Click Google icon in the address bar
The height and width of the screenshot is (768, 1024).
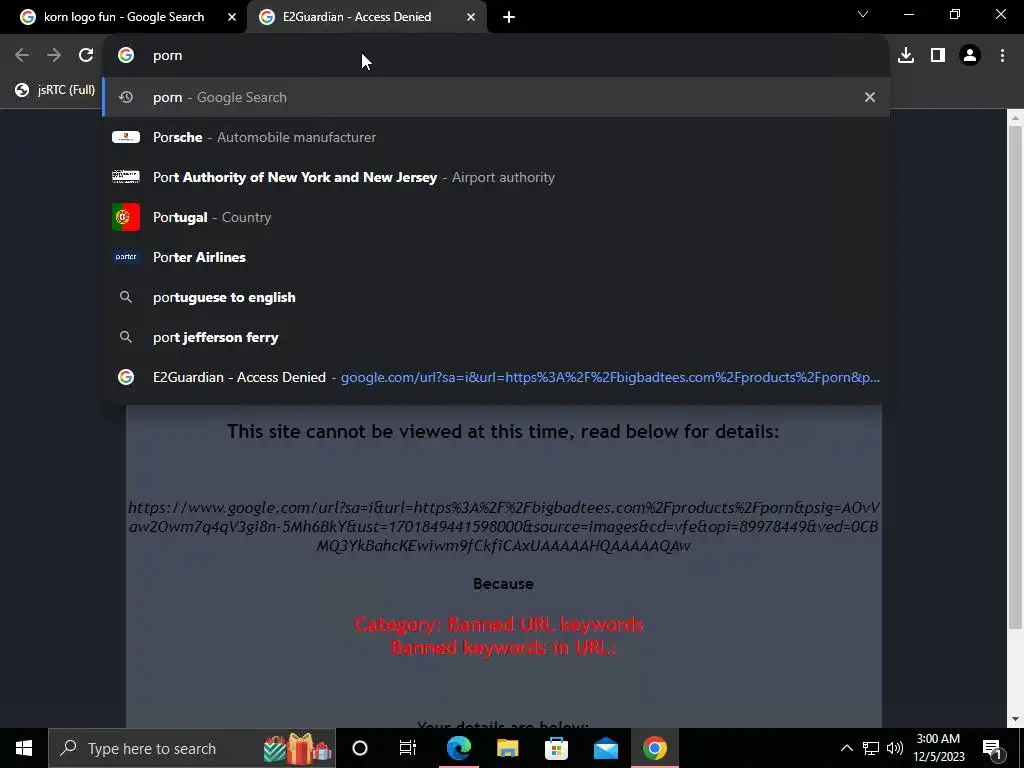tap(126, 56)
